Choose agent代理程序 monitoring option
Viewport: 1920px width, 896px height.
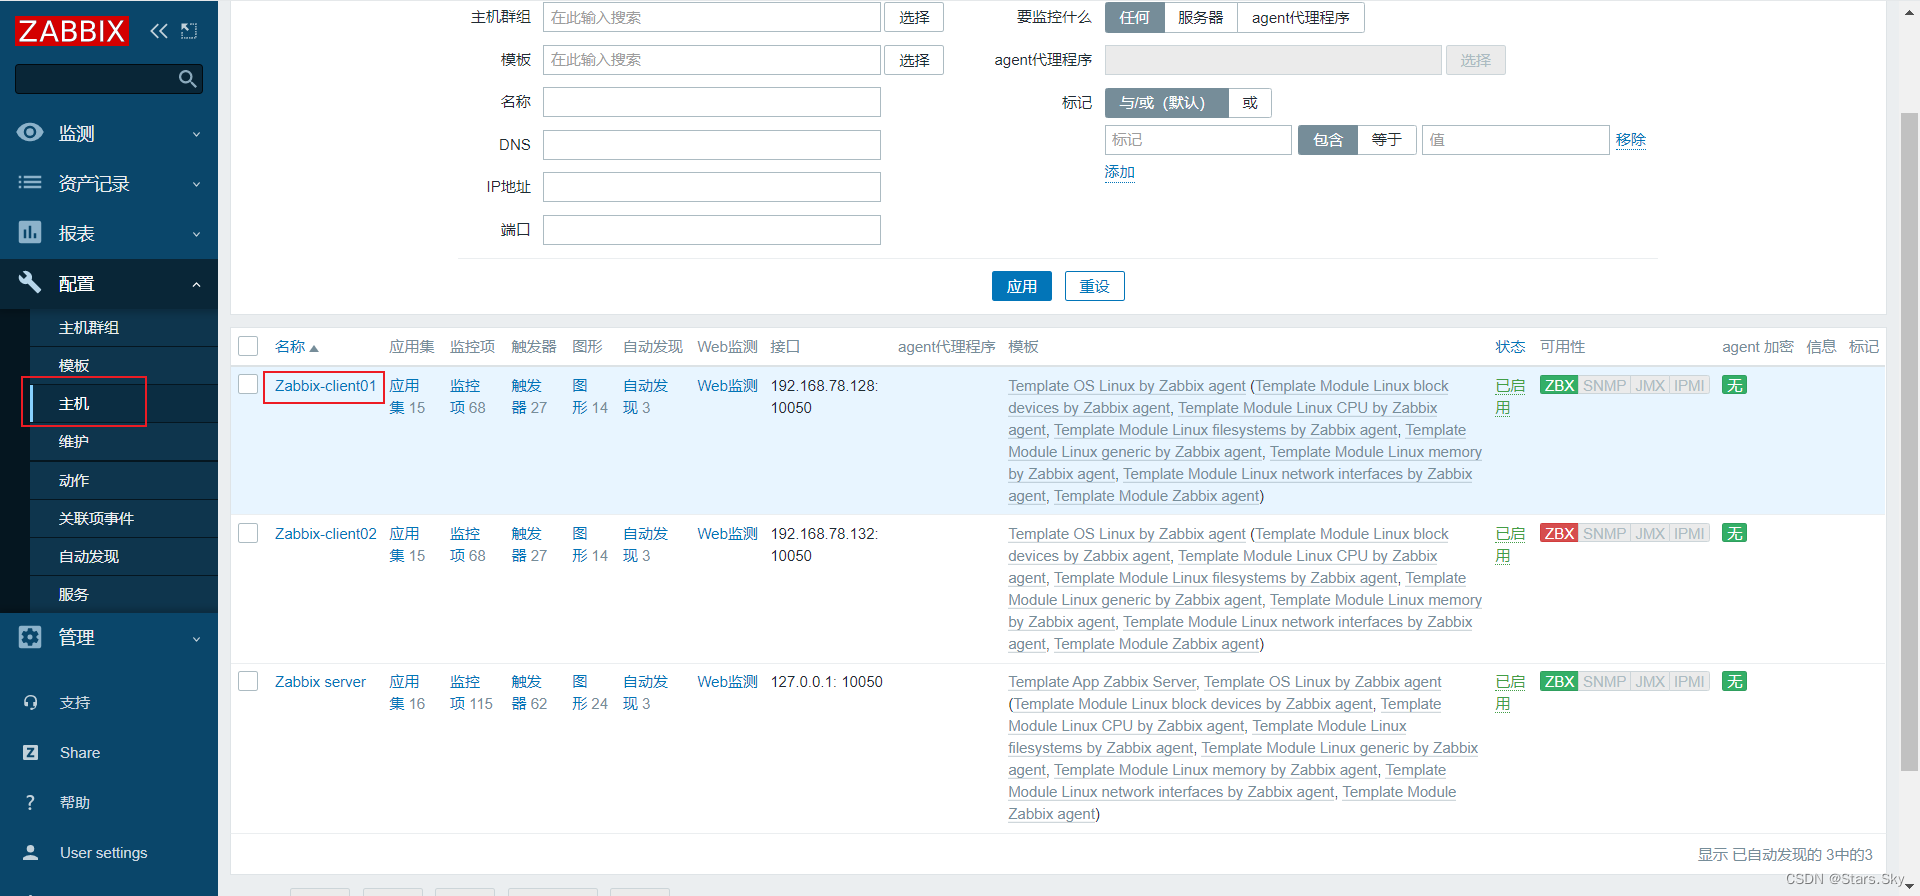[1300, 17]
